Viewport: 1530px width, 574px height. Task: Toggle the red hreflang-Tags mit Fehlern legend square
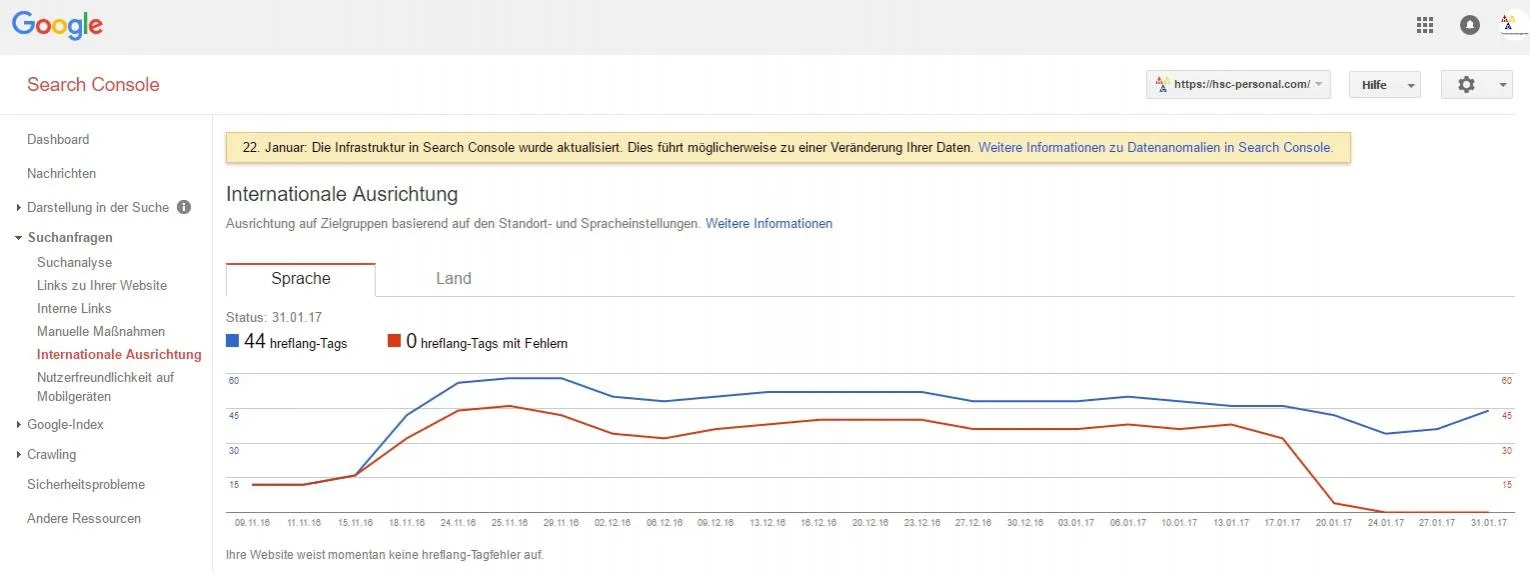click(x=395, y=341)
